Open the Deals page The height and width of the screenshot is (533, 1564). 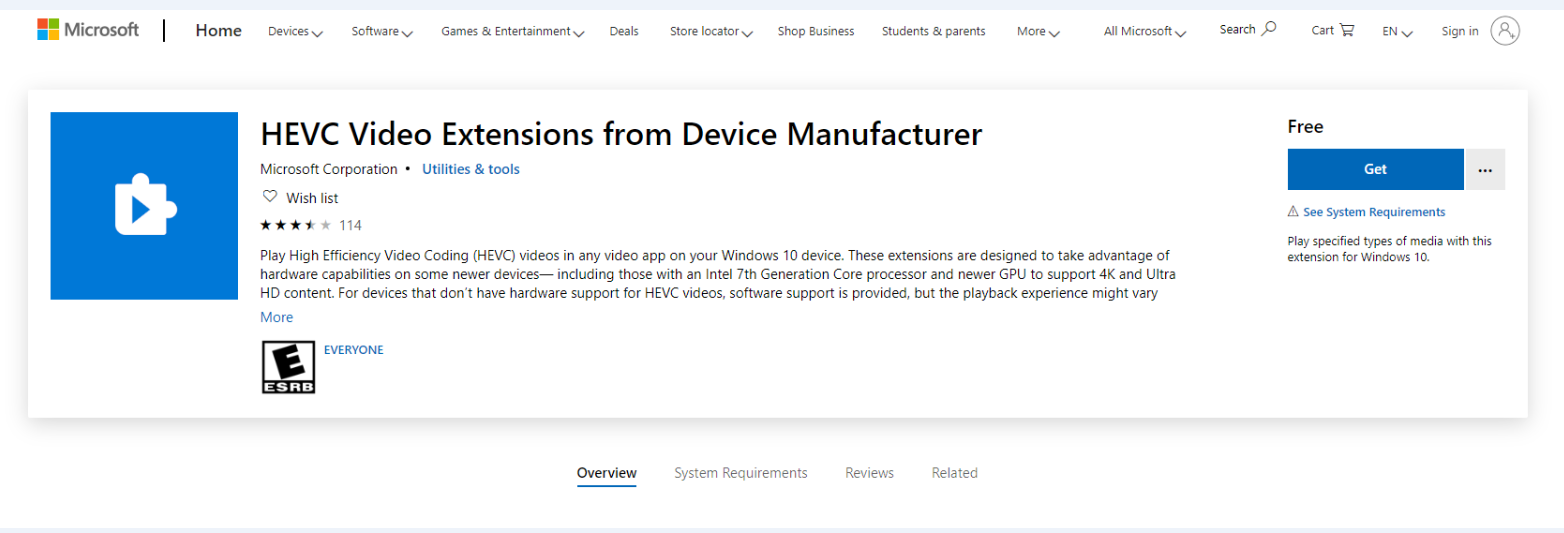[x=624, y=31]
